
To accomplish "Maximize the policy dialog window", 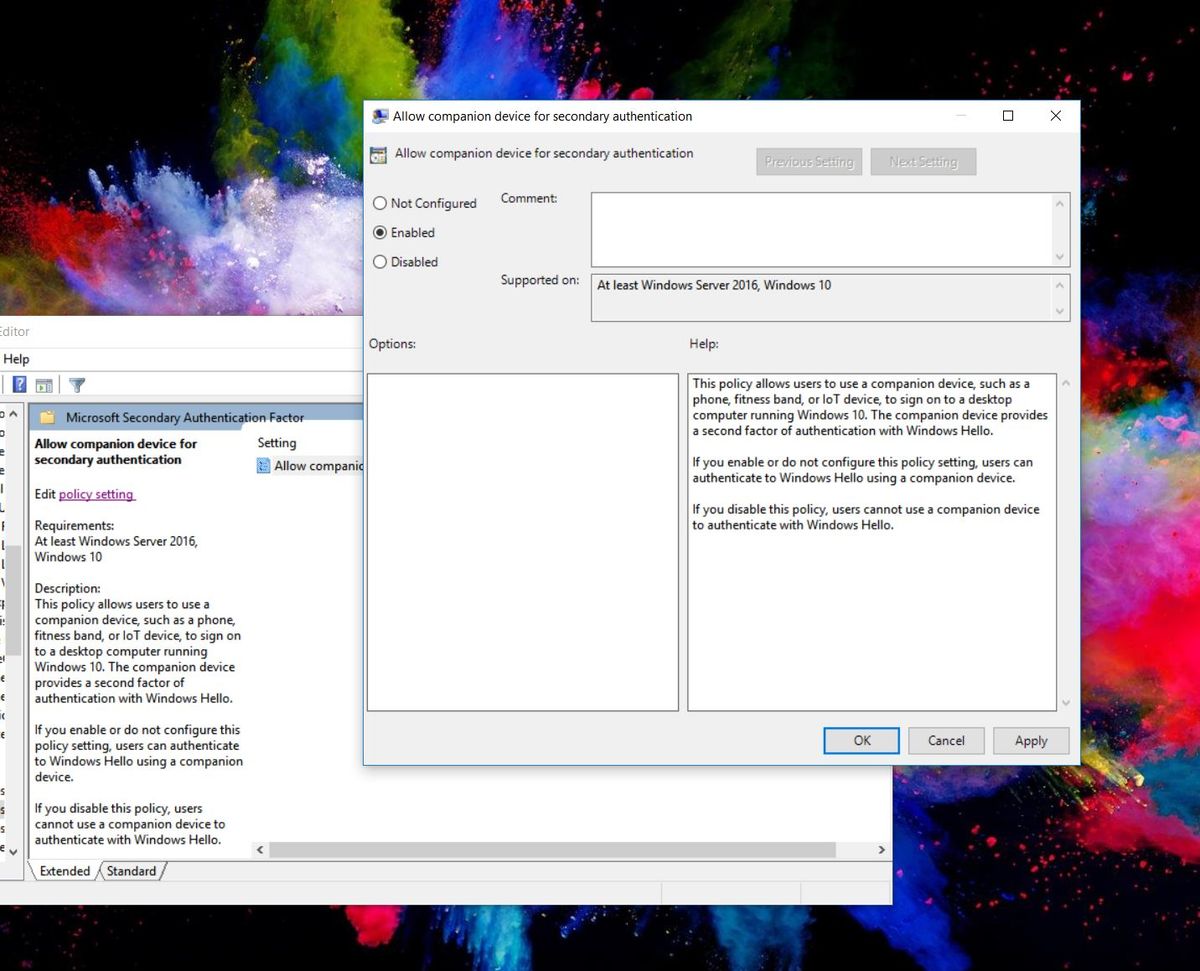I will tap(1008, 116).
